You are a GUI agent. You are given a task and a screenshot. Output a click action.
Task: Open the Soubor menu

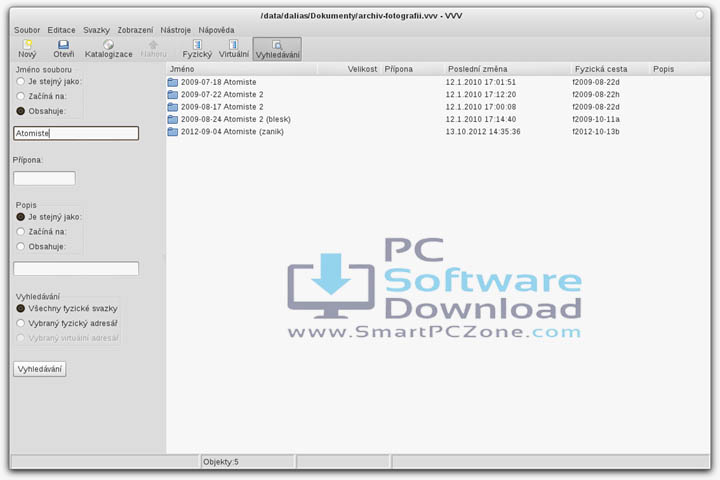click(x=27, y=30)
